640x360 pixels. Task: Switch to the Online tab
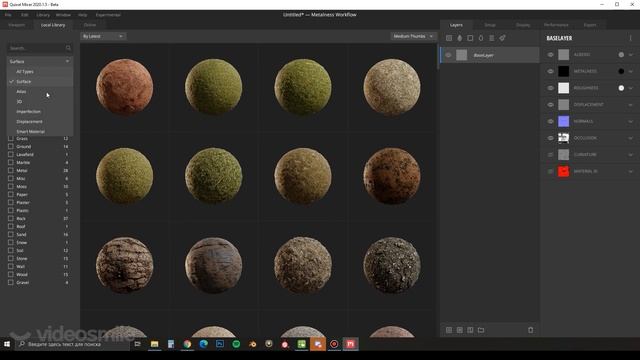coord(90,25)
